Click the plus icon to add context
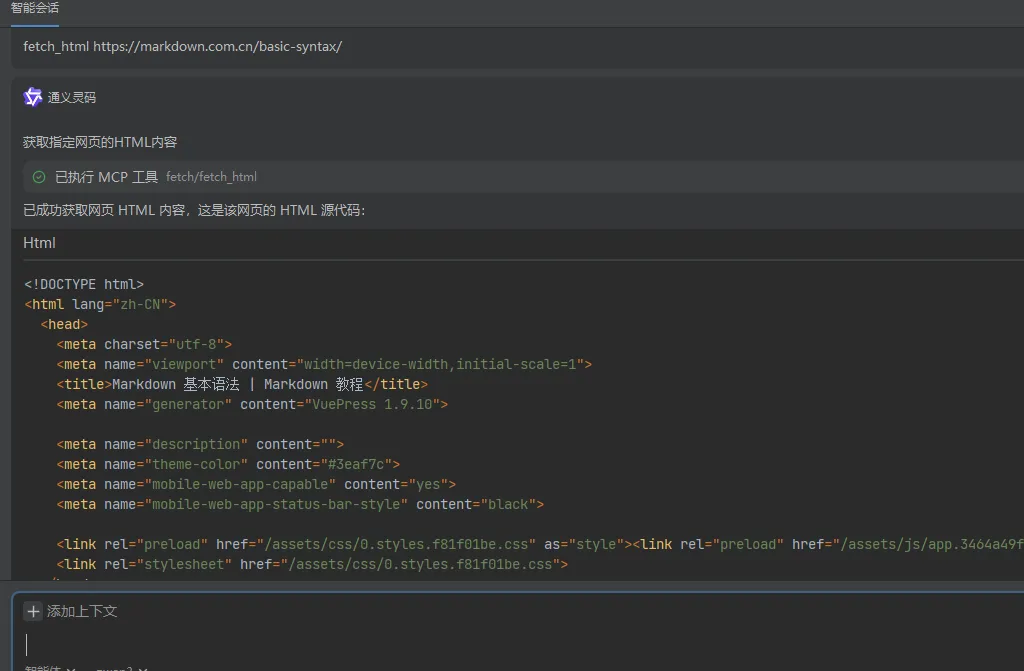 coord(33,612)
